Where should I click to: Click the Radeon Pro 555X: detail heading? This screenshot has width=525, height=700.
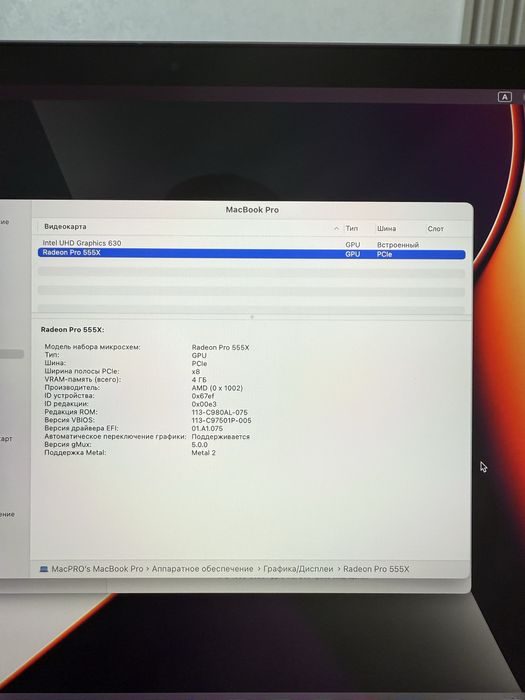[x=72, y=330]
